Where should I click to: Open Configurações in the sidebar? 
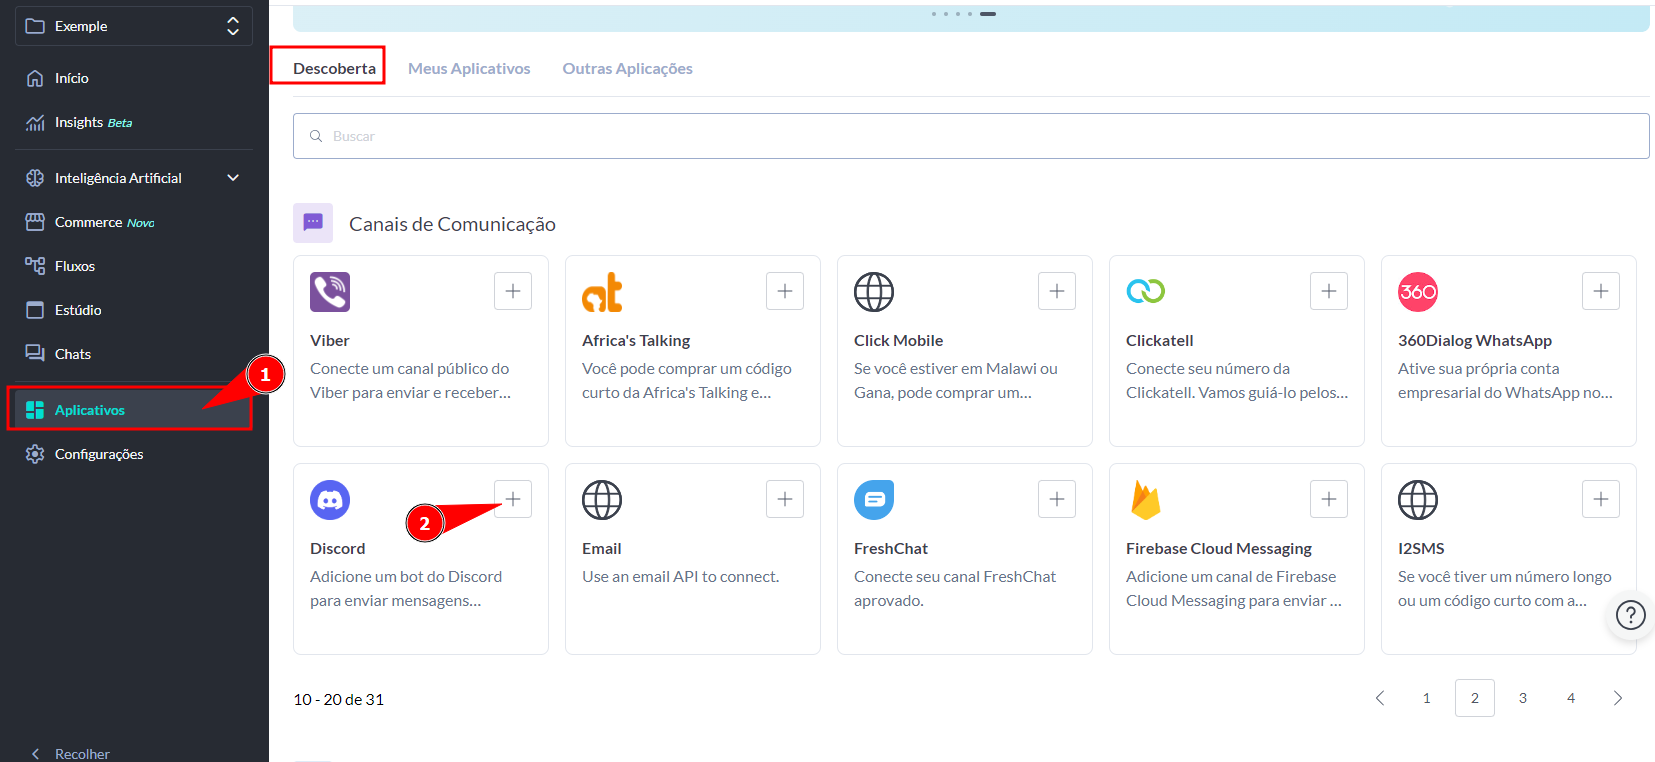tap(99, 454)
